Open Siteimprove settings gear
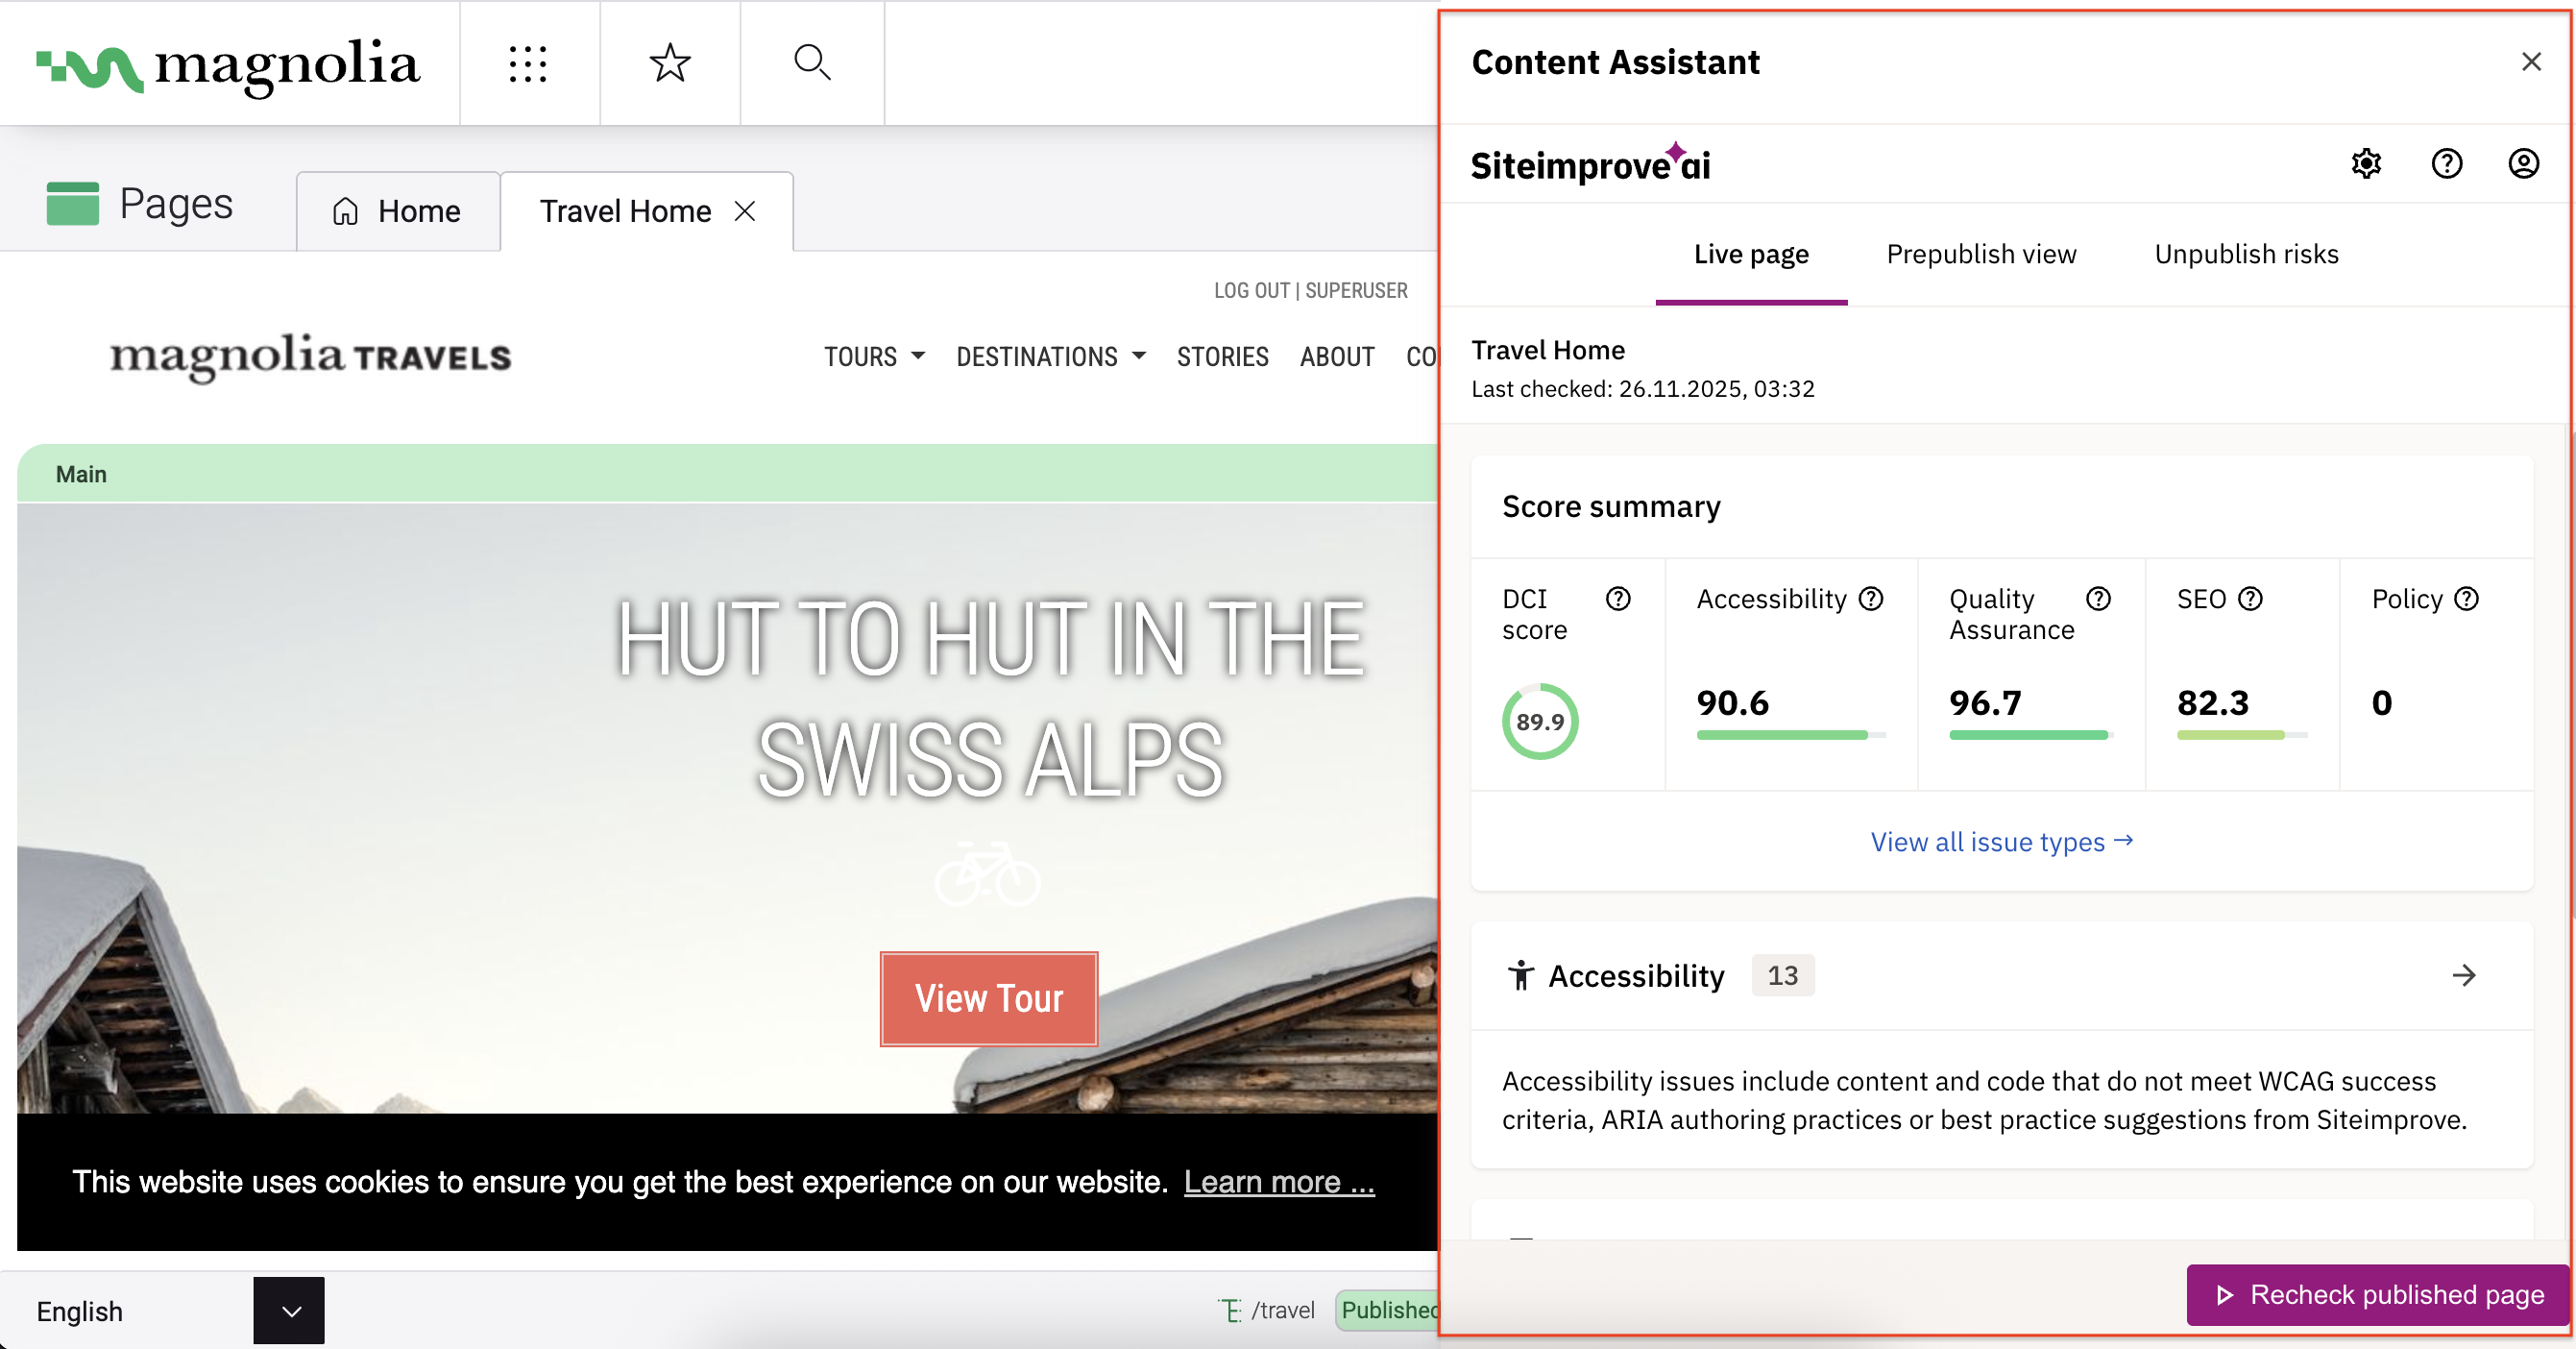The height and width of the screenshot is (1349, 2576). click(2366, 163)
